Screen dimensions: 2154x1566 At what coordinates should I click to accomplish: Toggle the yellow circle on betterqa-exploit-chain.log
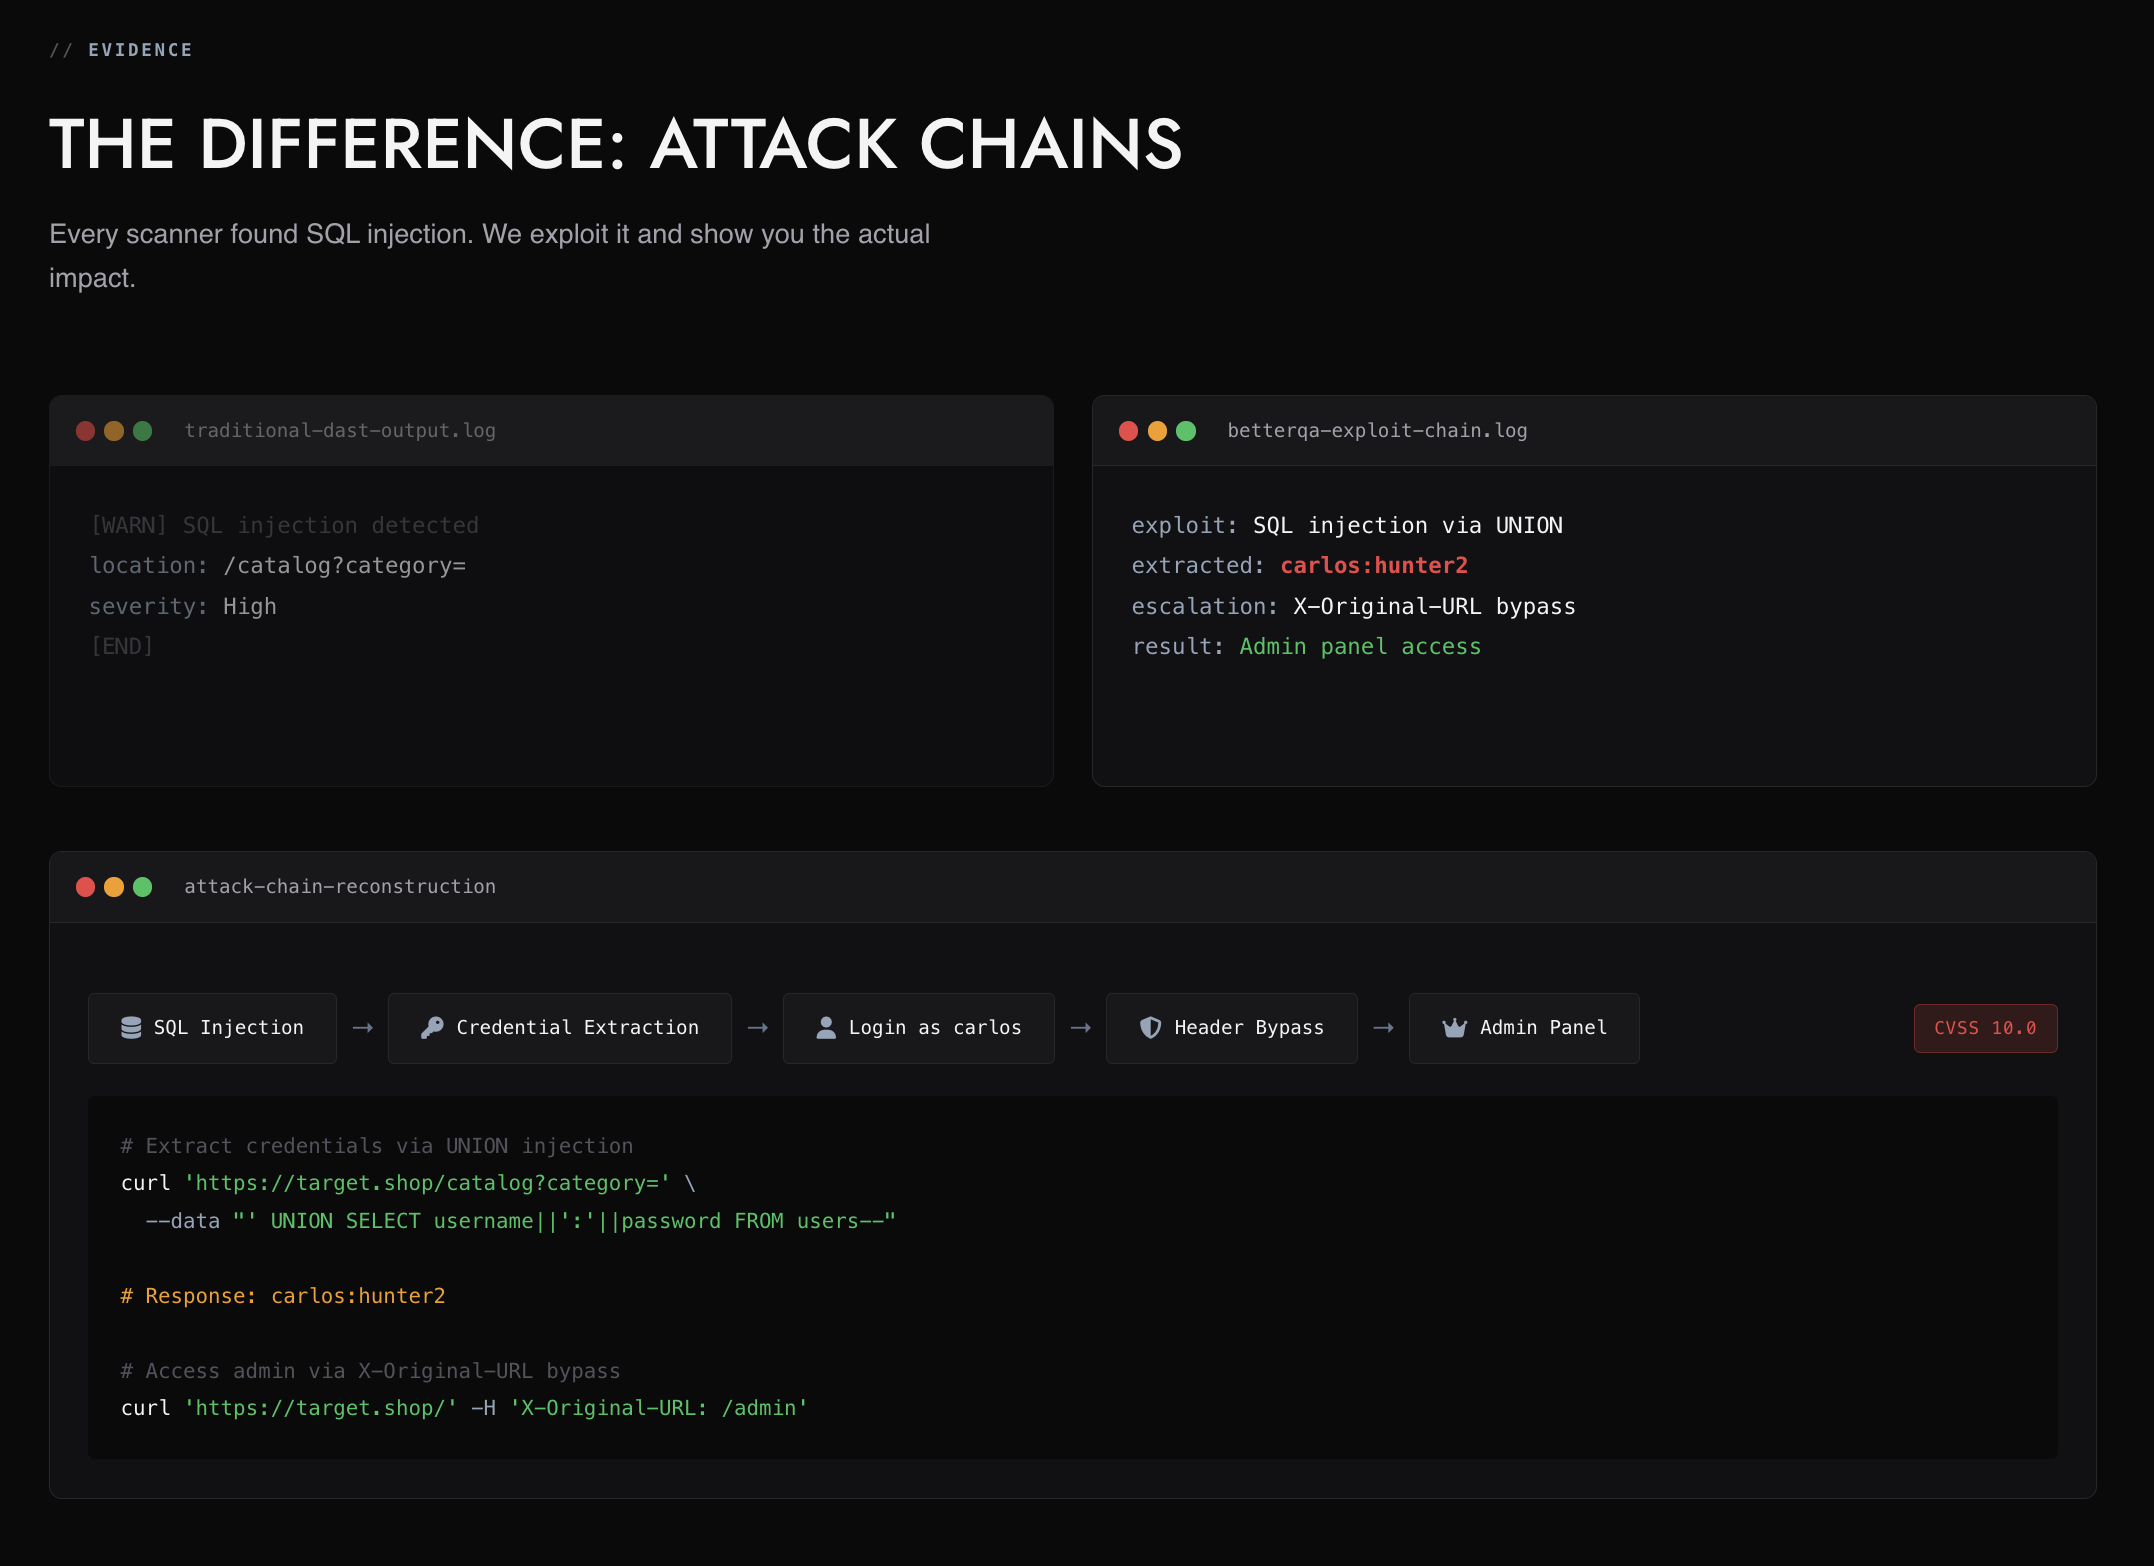(x=1157, y=431)
